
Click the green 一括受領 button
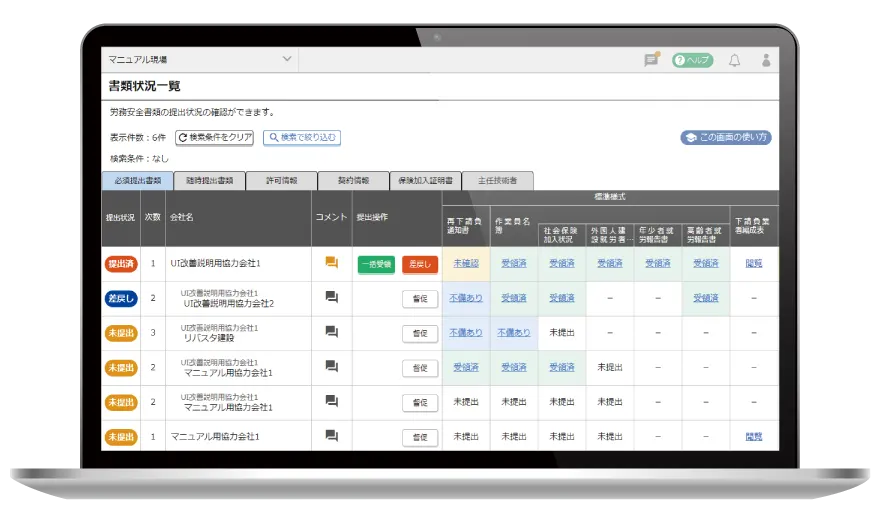pos(376,264)
